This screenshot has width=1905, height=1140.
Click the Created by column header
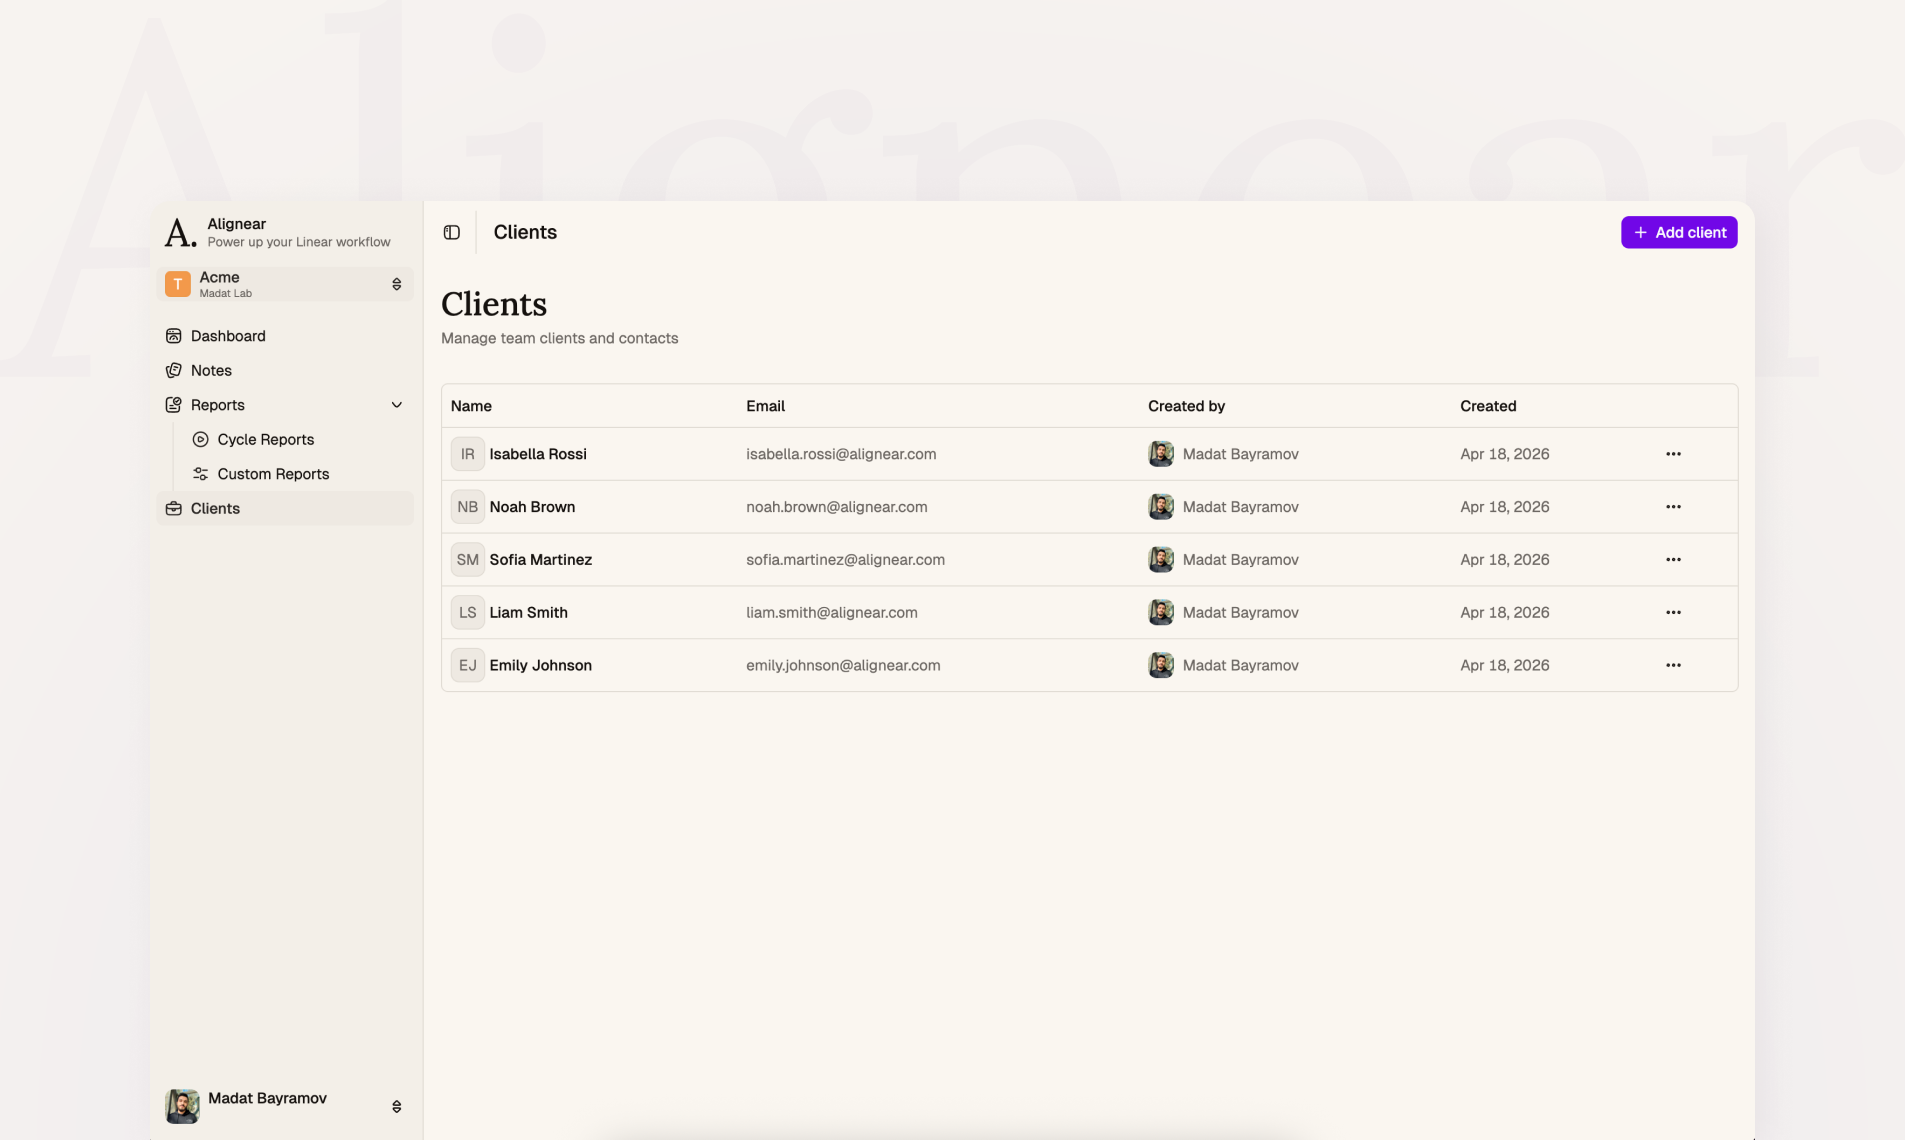1186,406
